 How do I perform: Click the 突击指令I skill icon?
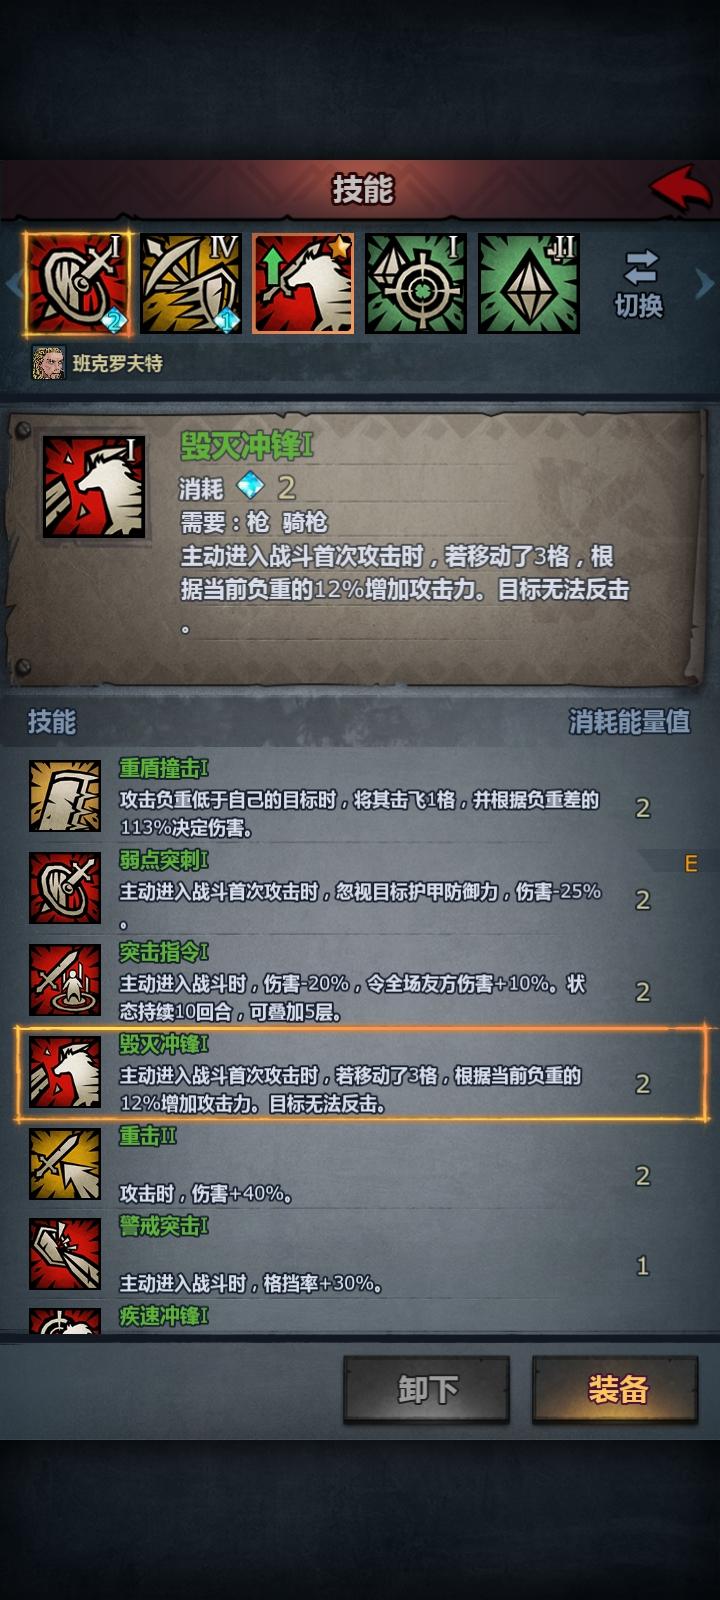pos(65,980)
